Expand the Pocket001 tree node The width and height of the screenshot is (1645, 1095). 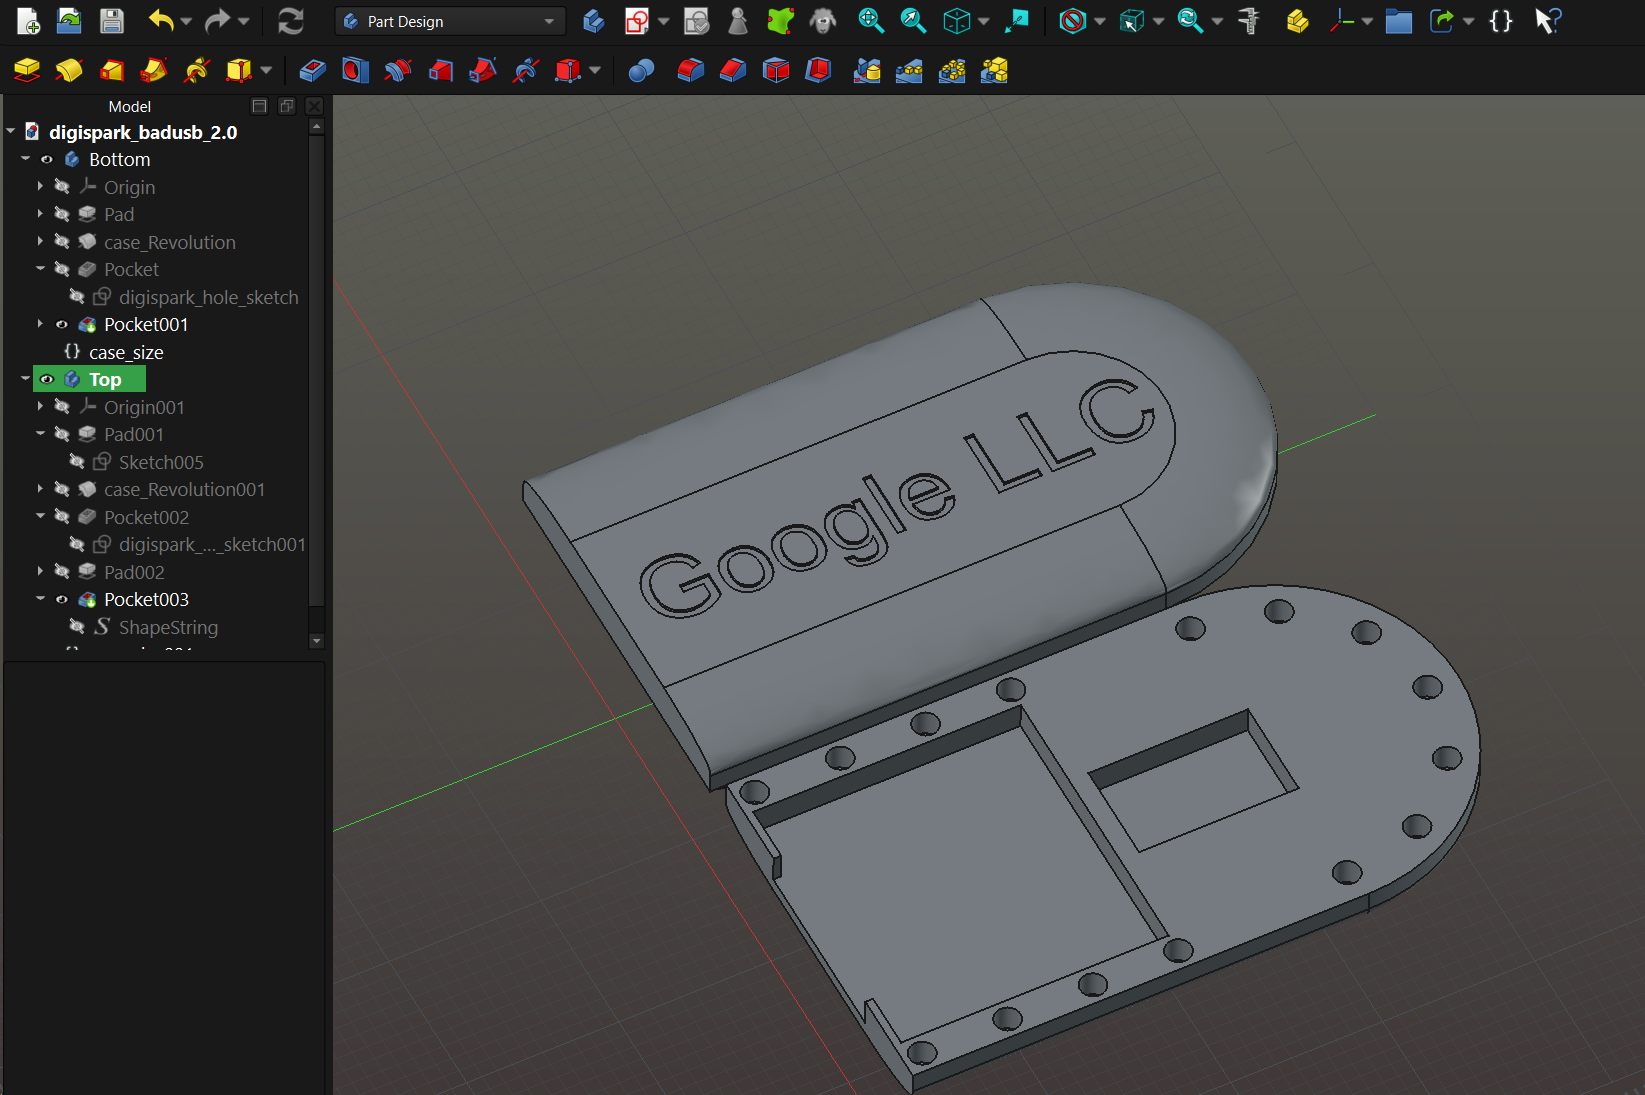coord(40,324)
